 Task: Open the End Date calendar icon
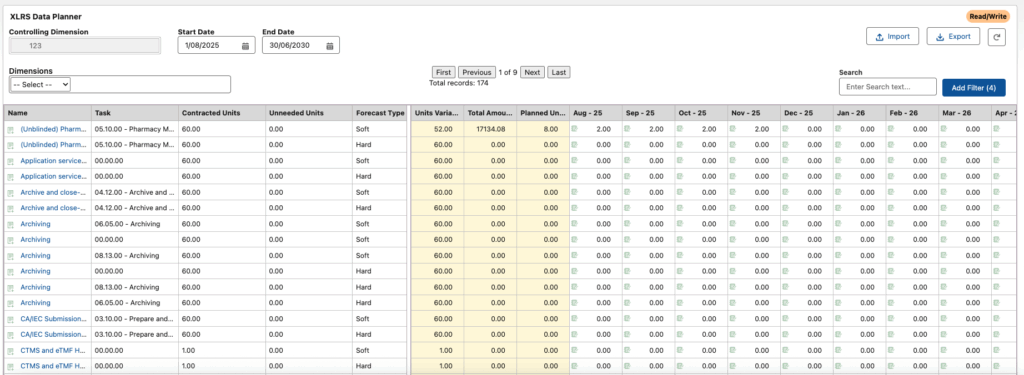pyautogui.click(x=330, y=46)
